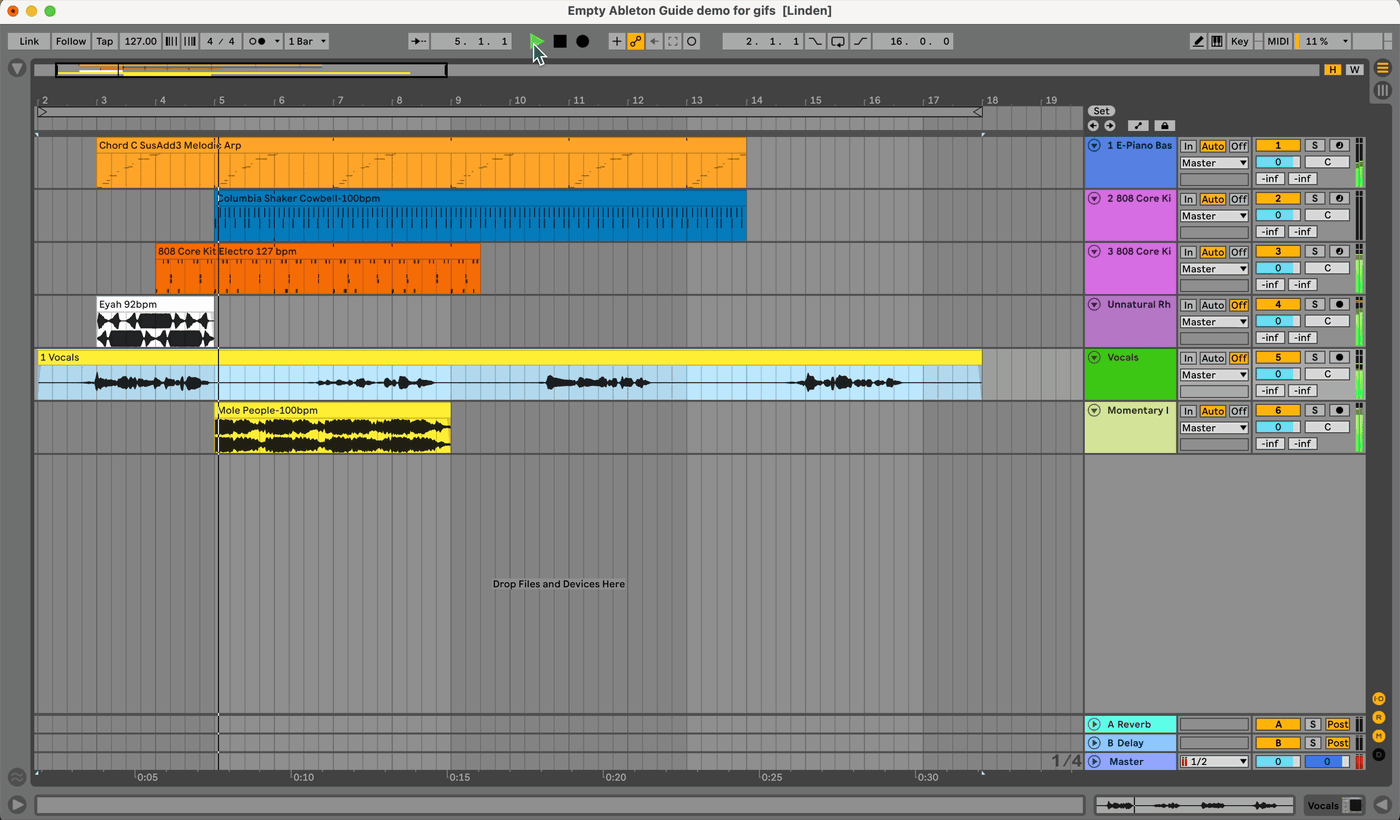Click the Stop transport button

coord(560,41)
